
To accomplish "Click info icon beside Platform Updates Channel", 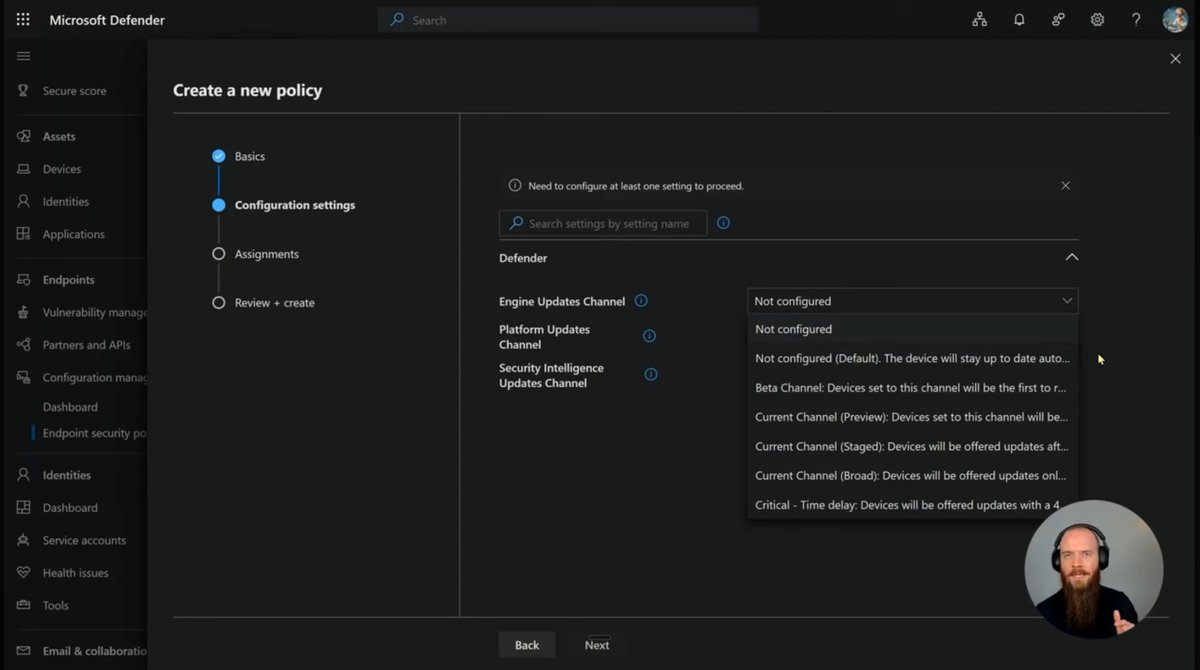I will 649,336.
